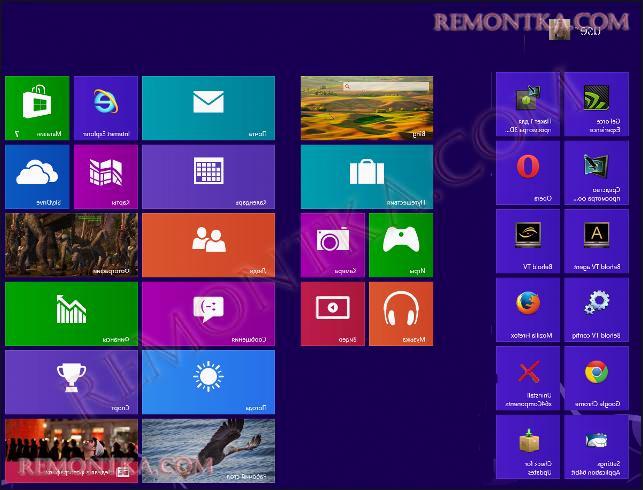Open the News tile with crowd photo
The width and height of the screenshot is (643, 490).
pos(71,450)
